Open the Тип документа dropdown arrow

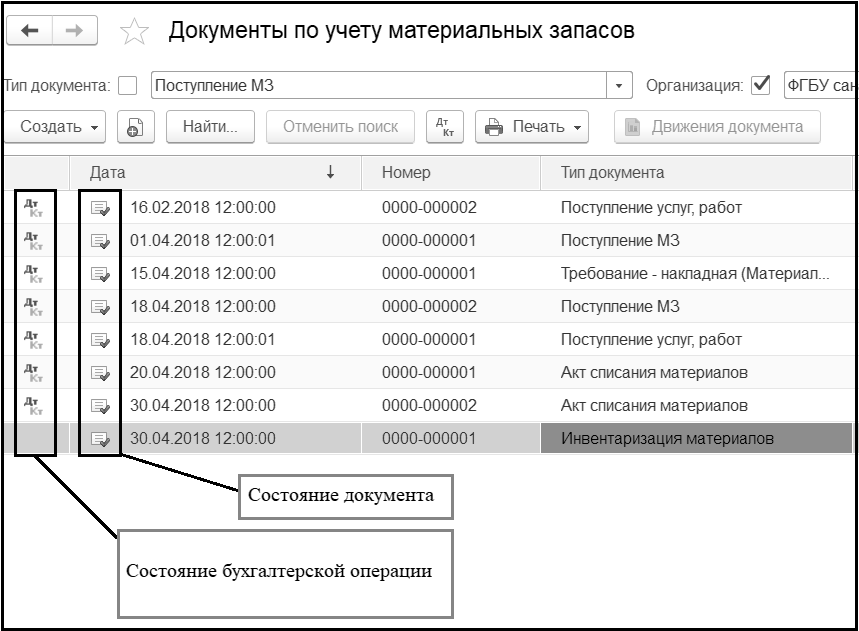(619, 85)
